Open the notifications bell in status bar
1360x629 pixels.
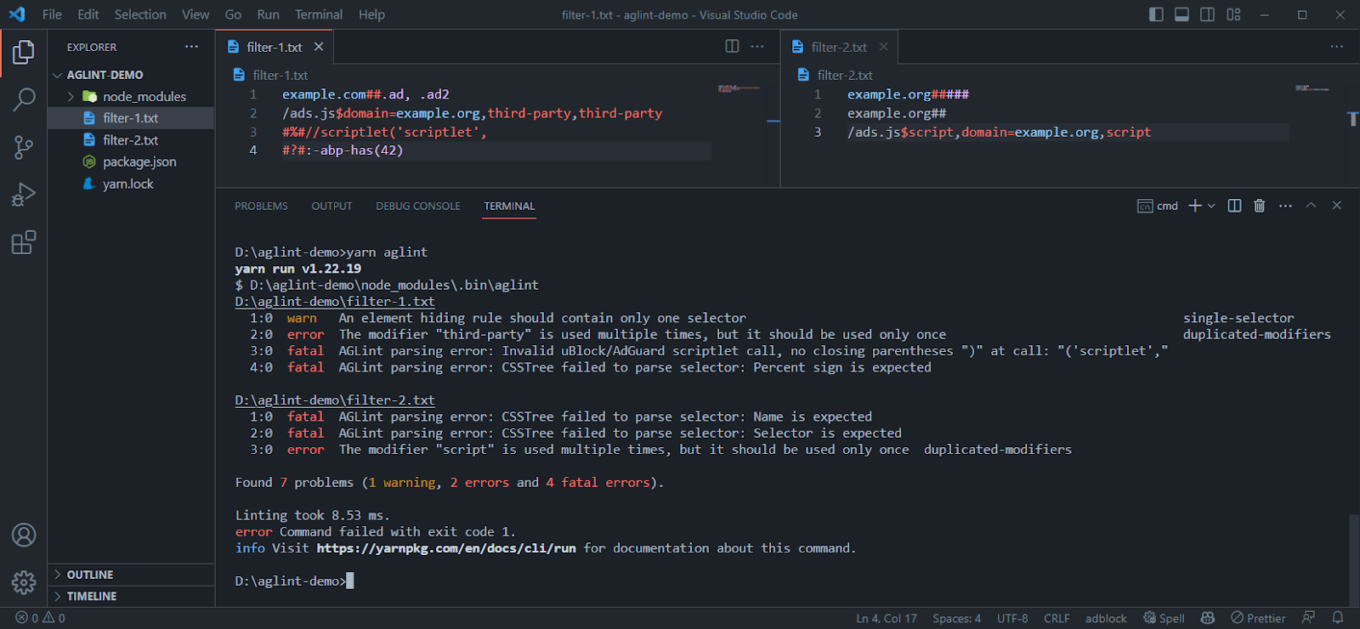tap(1337, 618)
